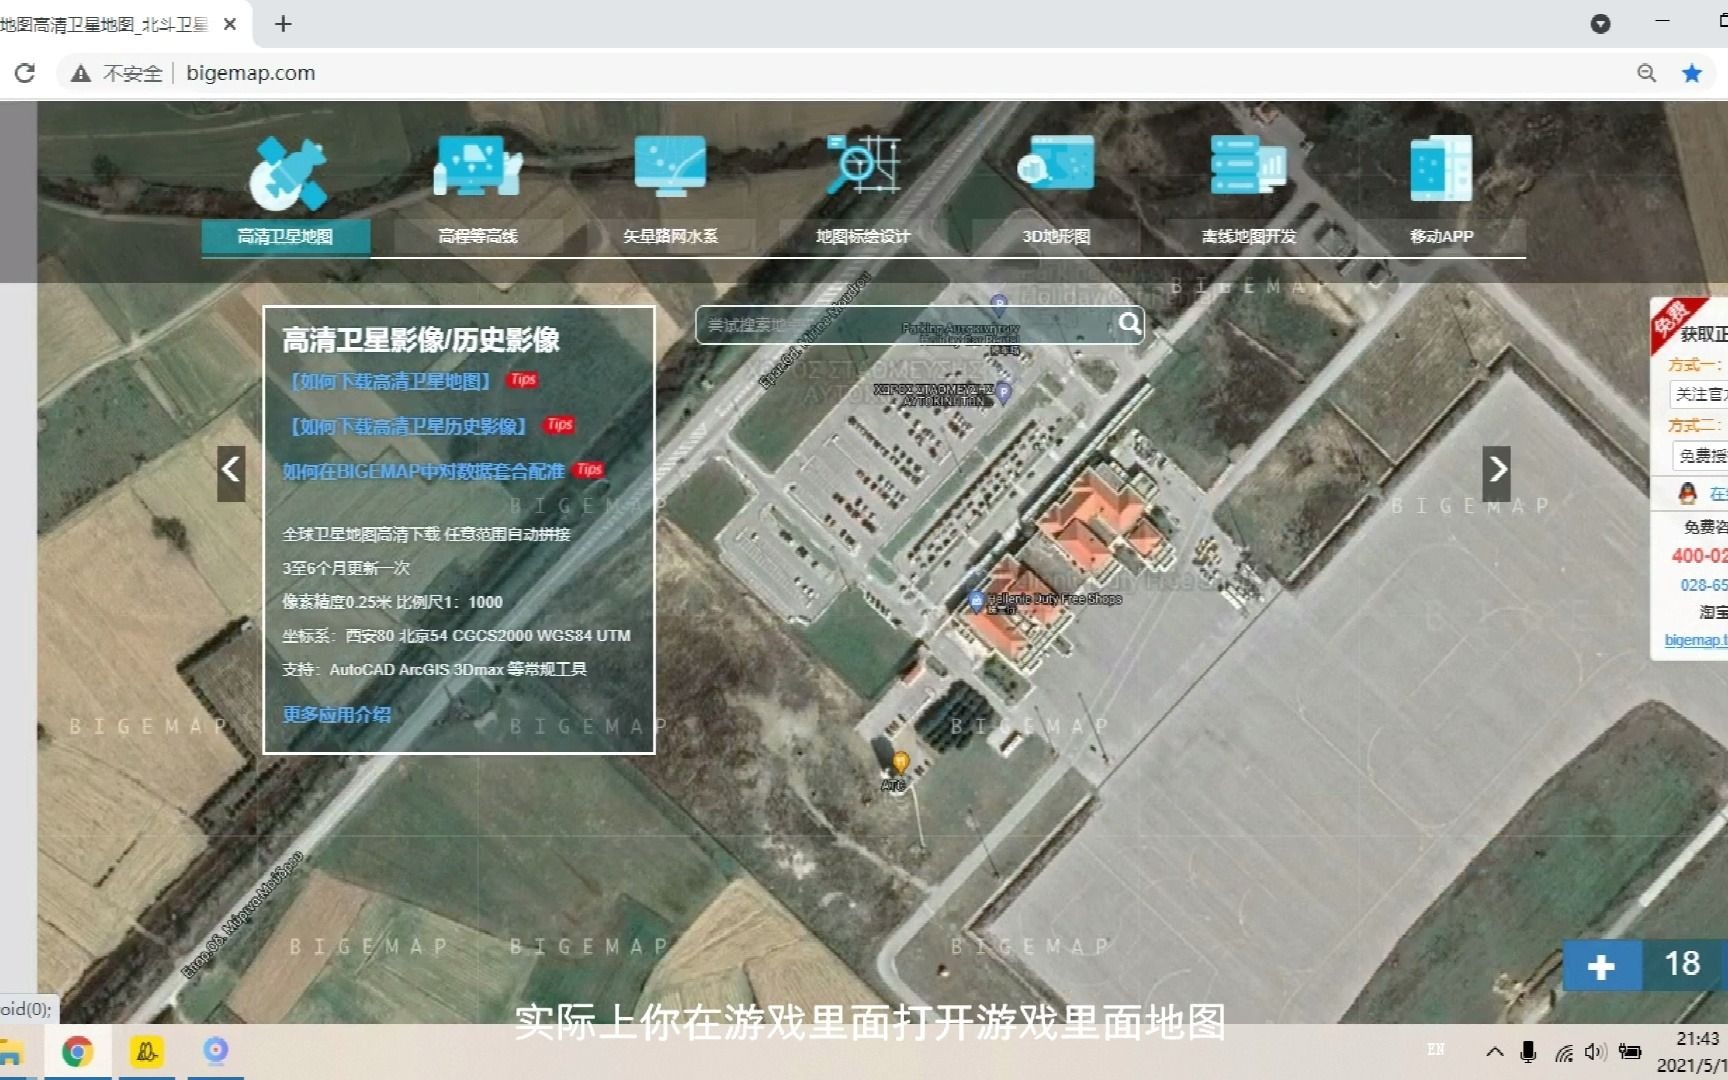This screenshot has height=1080, width=1728.
Task: Open the volume speaker tray icon
Action: 1595,1052
